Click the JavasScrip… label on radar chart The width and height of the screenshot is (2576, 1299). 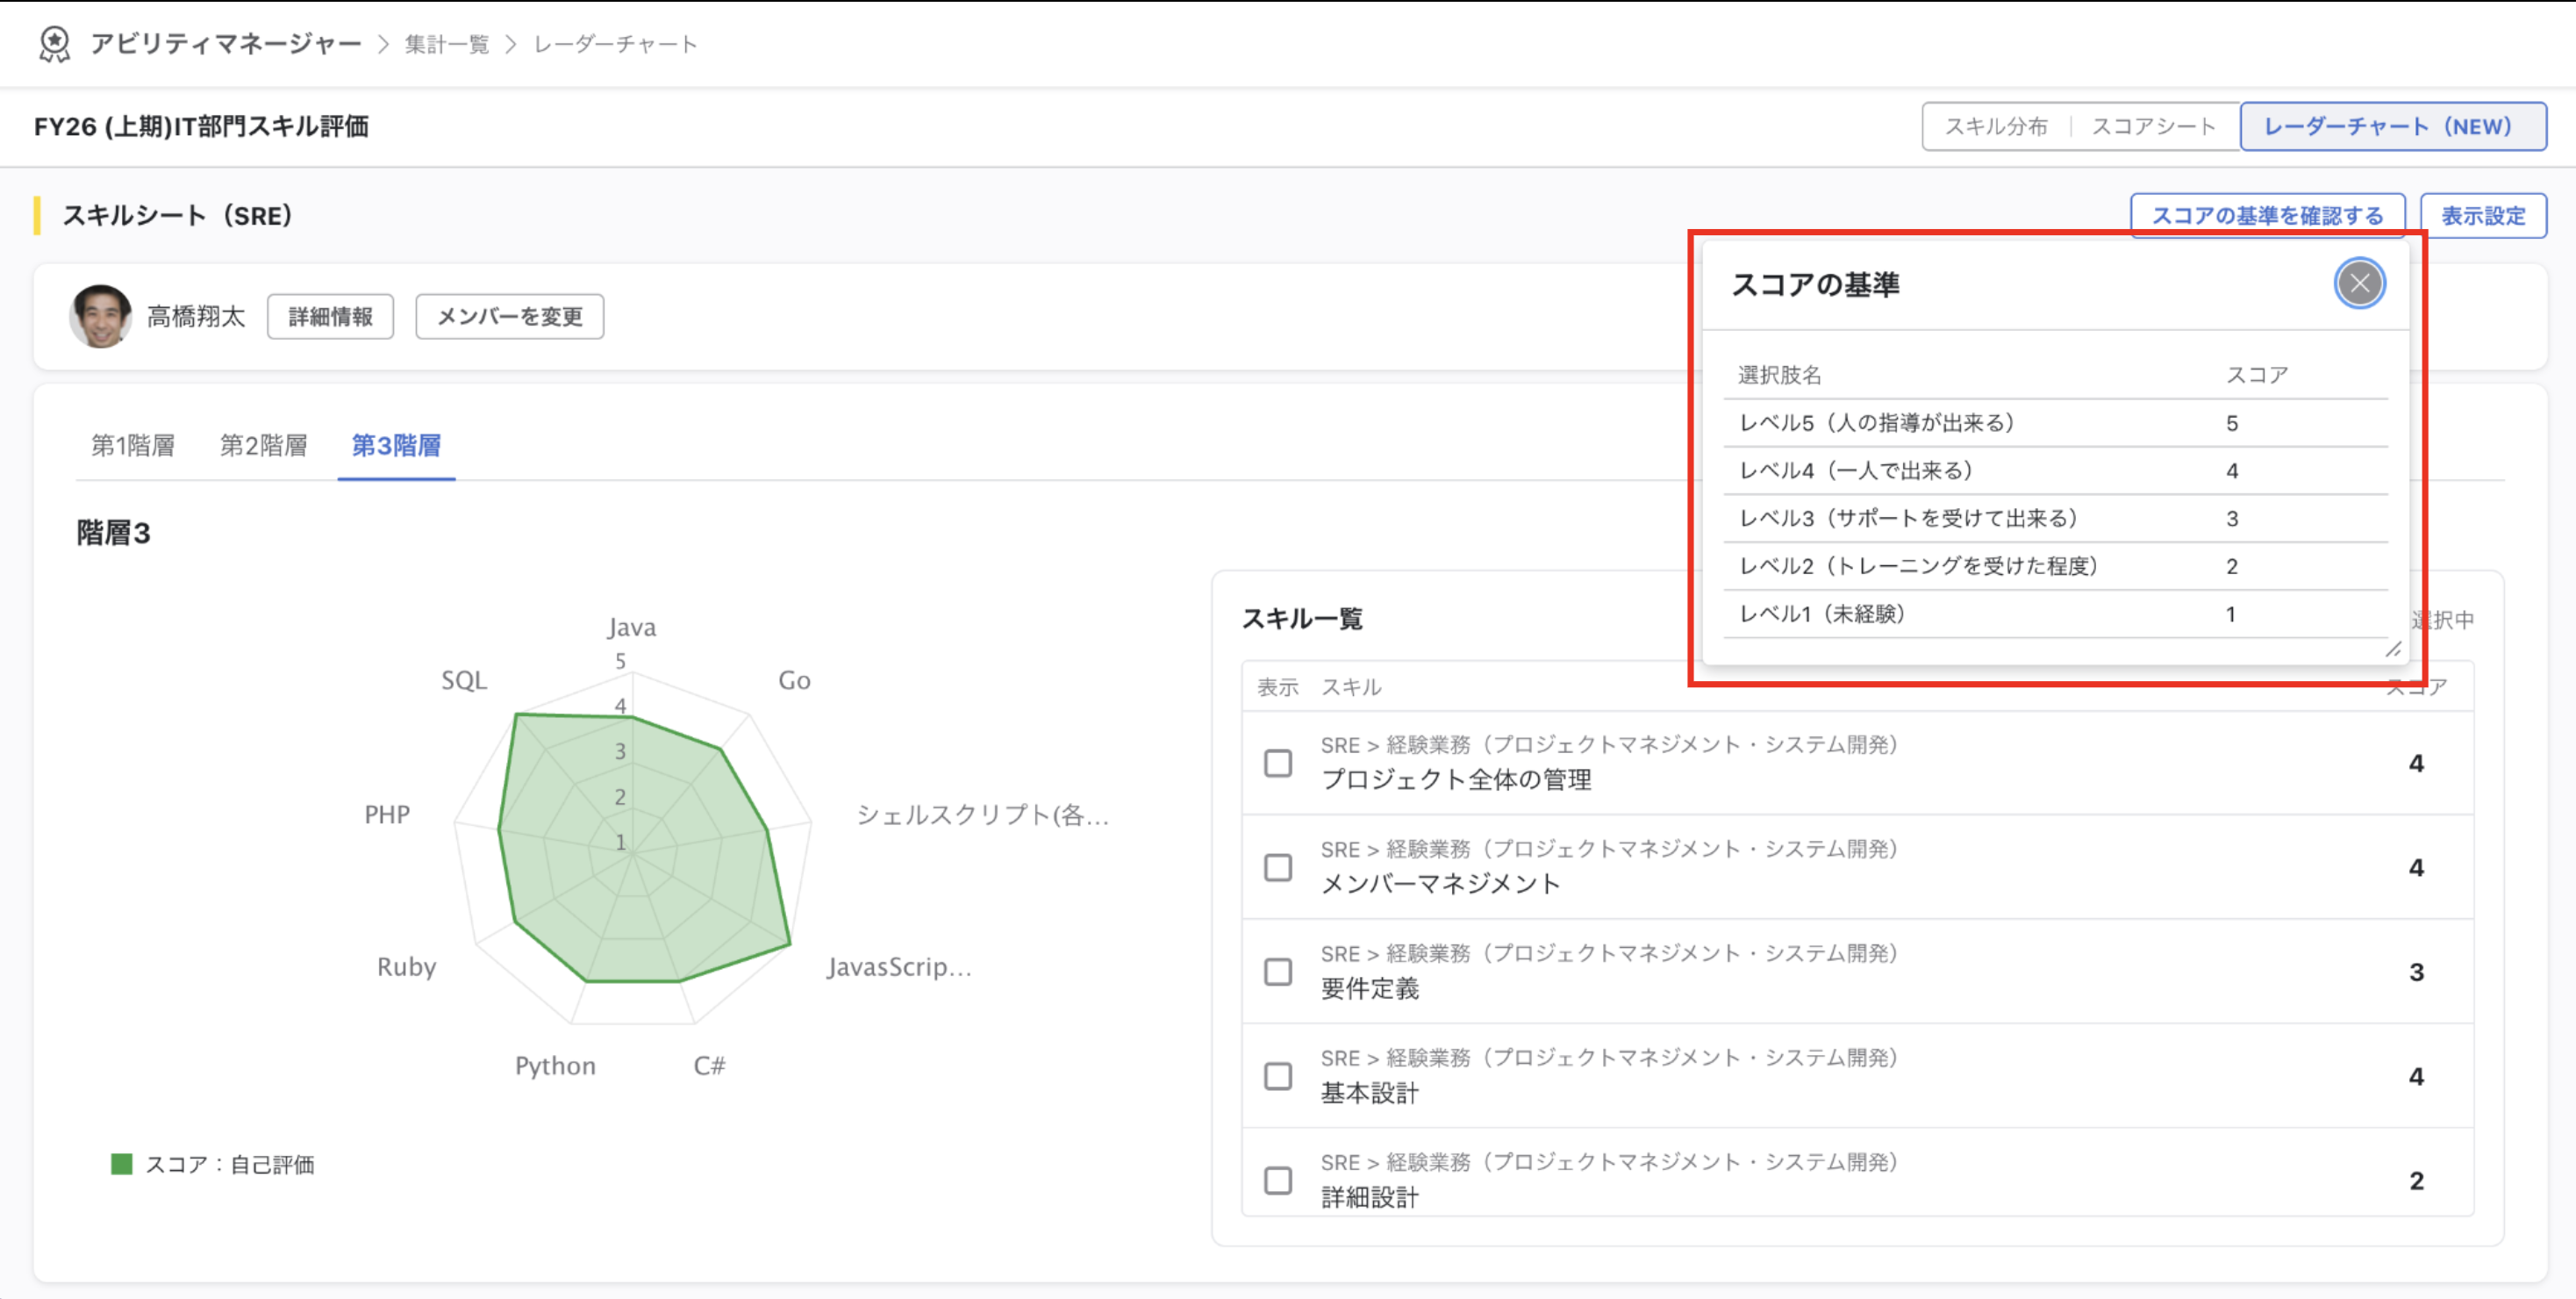pyautogui.click(x=899, y=966)
